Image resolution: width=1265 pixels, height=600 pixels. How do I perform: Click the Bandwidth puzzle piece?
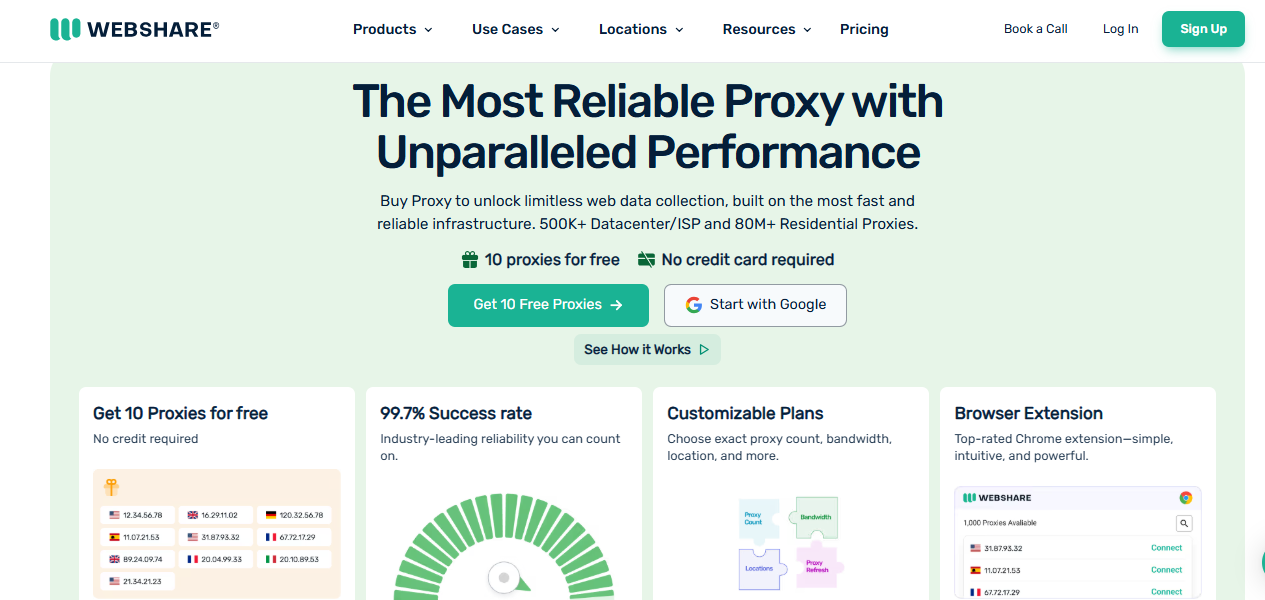coord(816,517)
